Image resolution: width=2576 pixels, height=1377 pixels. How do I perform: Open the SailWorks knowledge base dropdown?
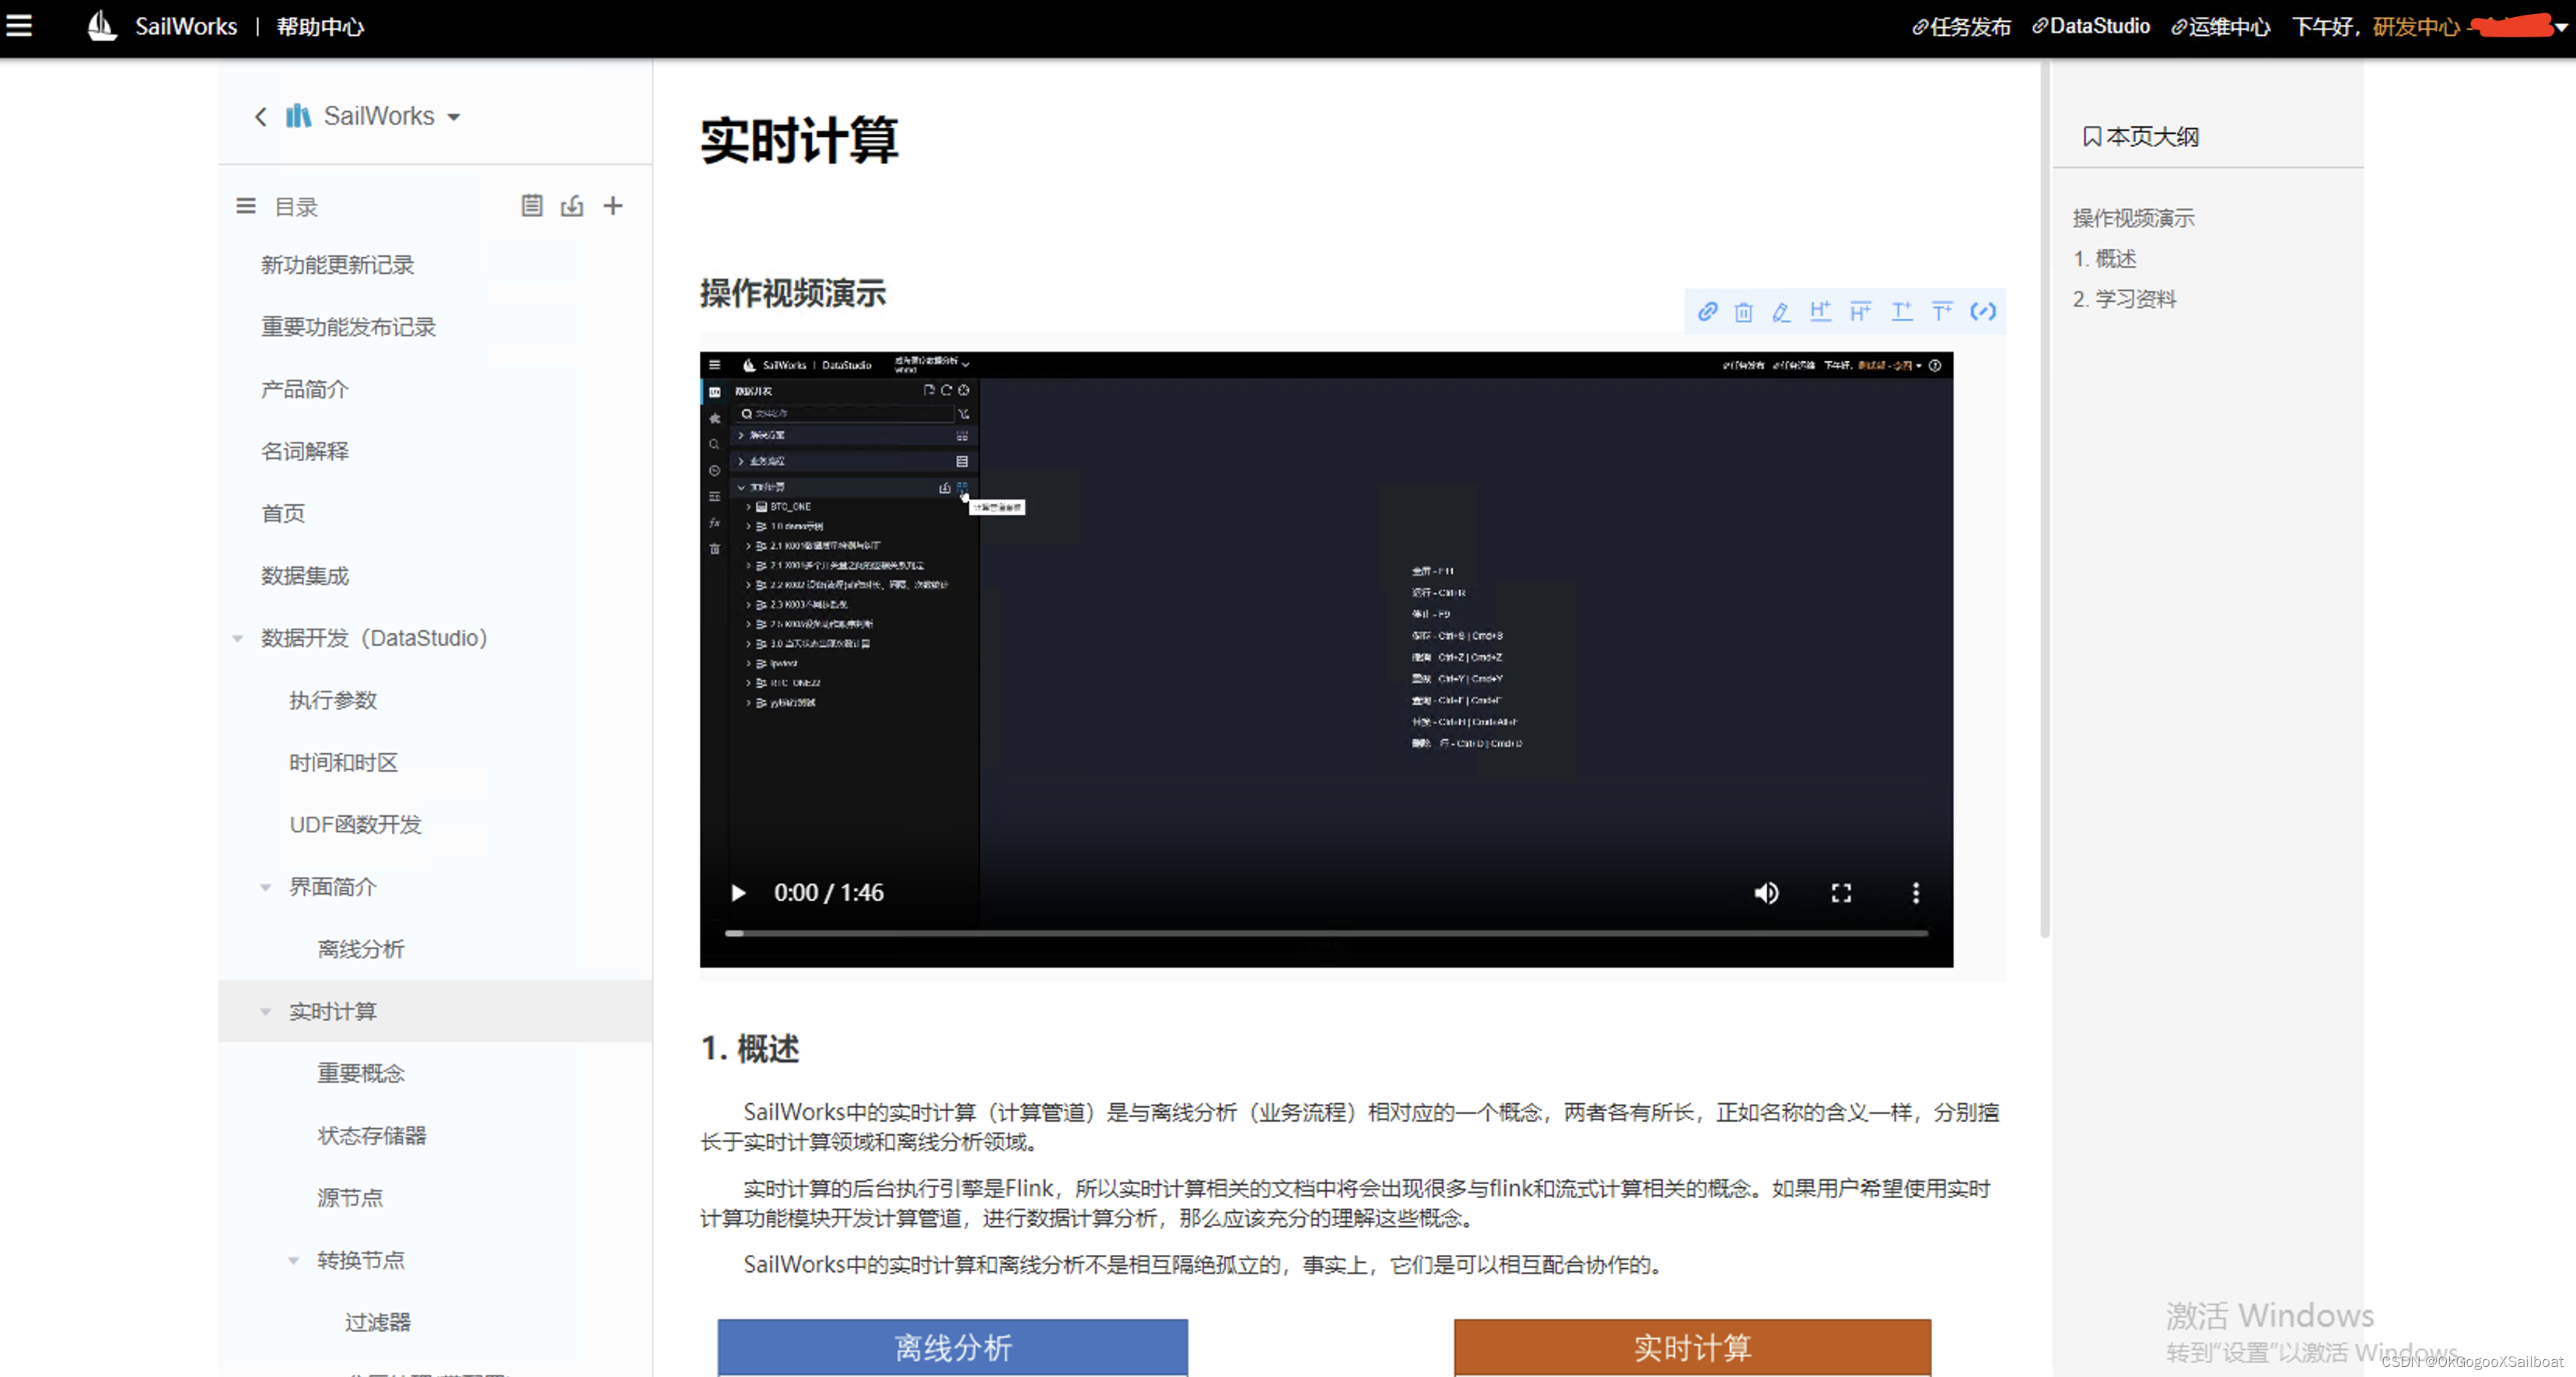pyautogui.click(x=454, y=117)
